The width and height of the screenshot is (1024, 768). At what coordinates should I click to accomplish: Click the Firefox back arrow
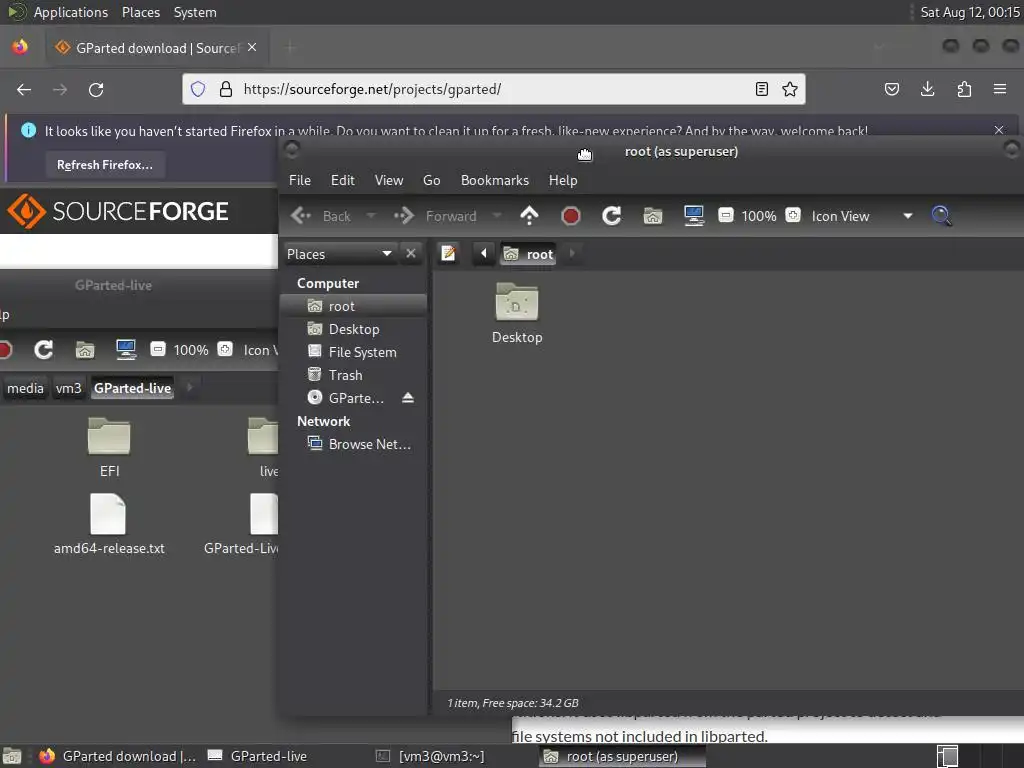click(24, 89)
